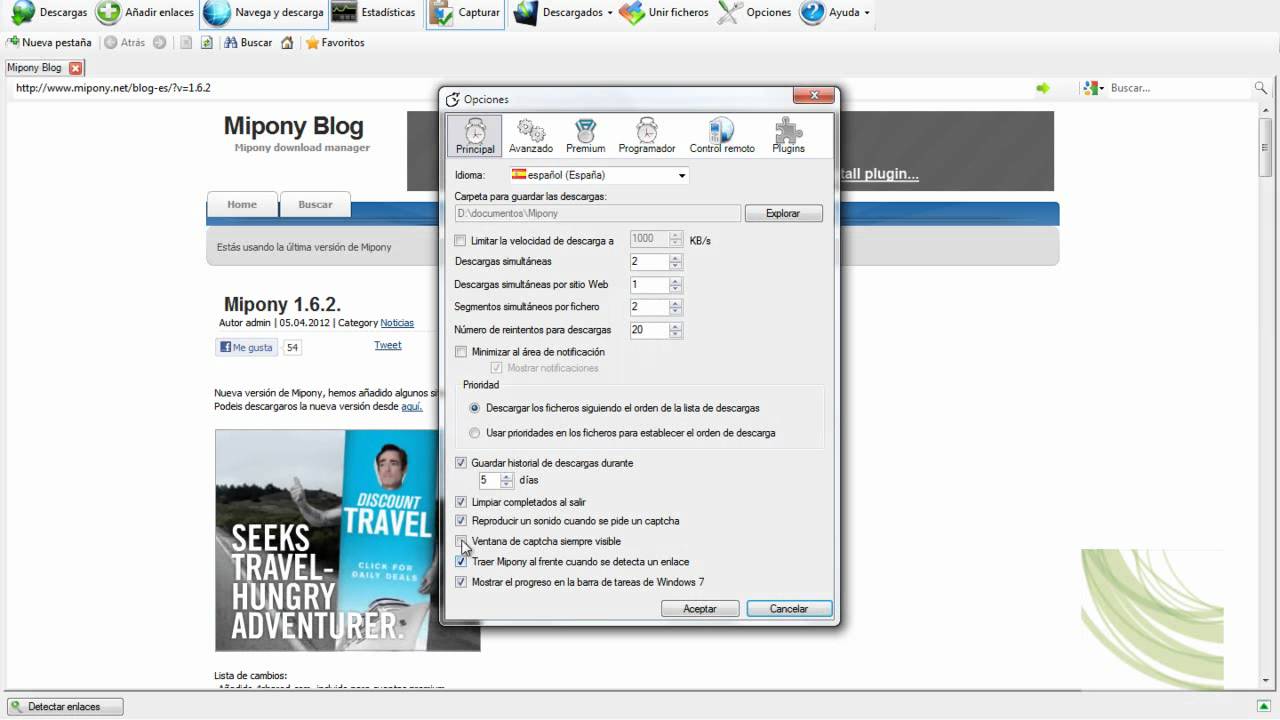1280x720 pixels.
Task: Open the Unir ficheros tool
Action: click(664, 13)
